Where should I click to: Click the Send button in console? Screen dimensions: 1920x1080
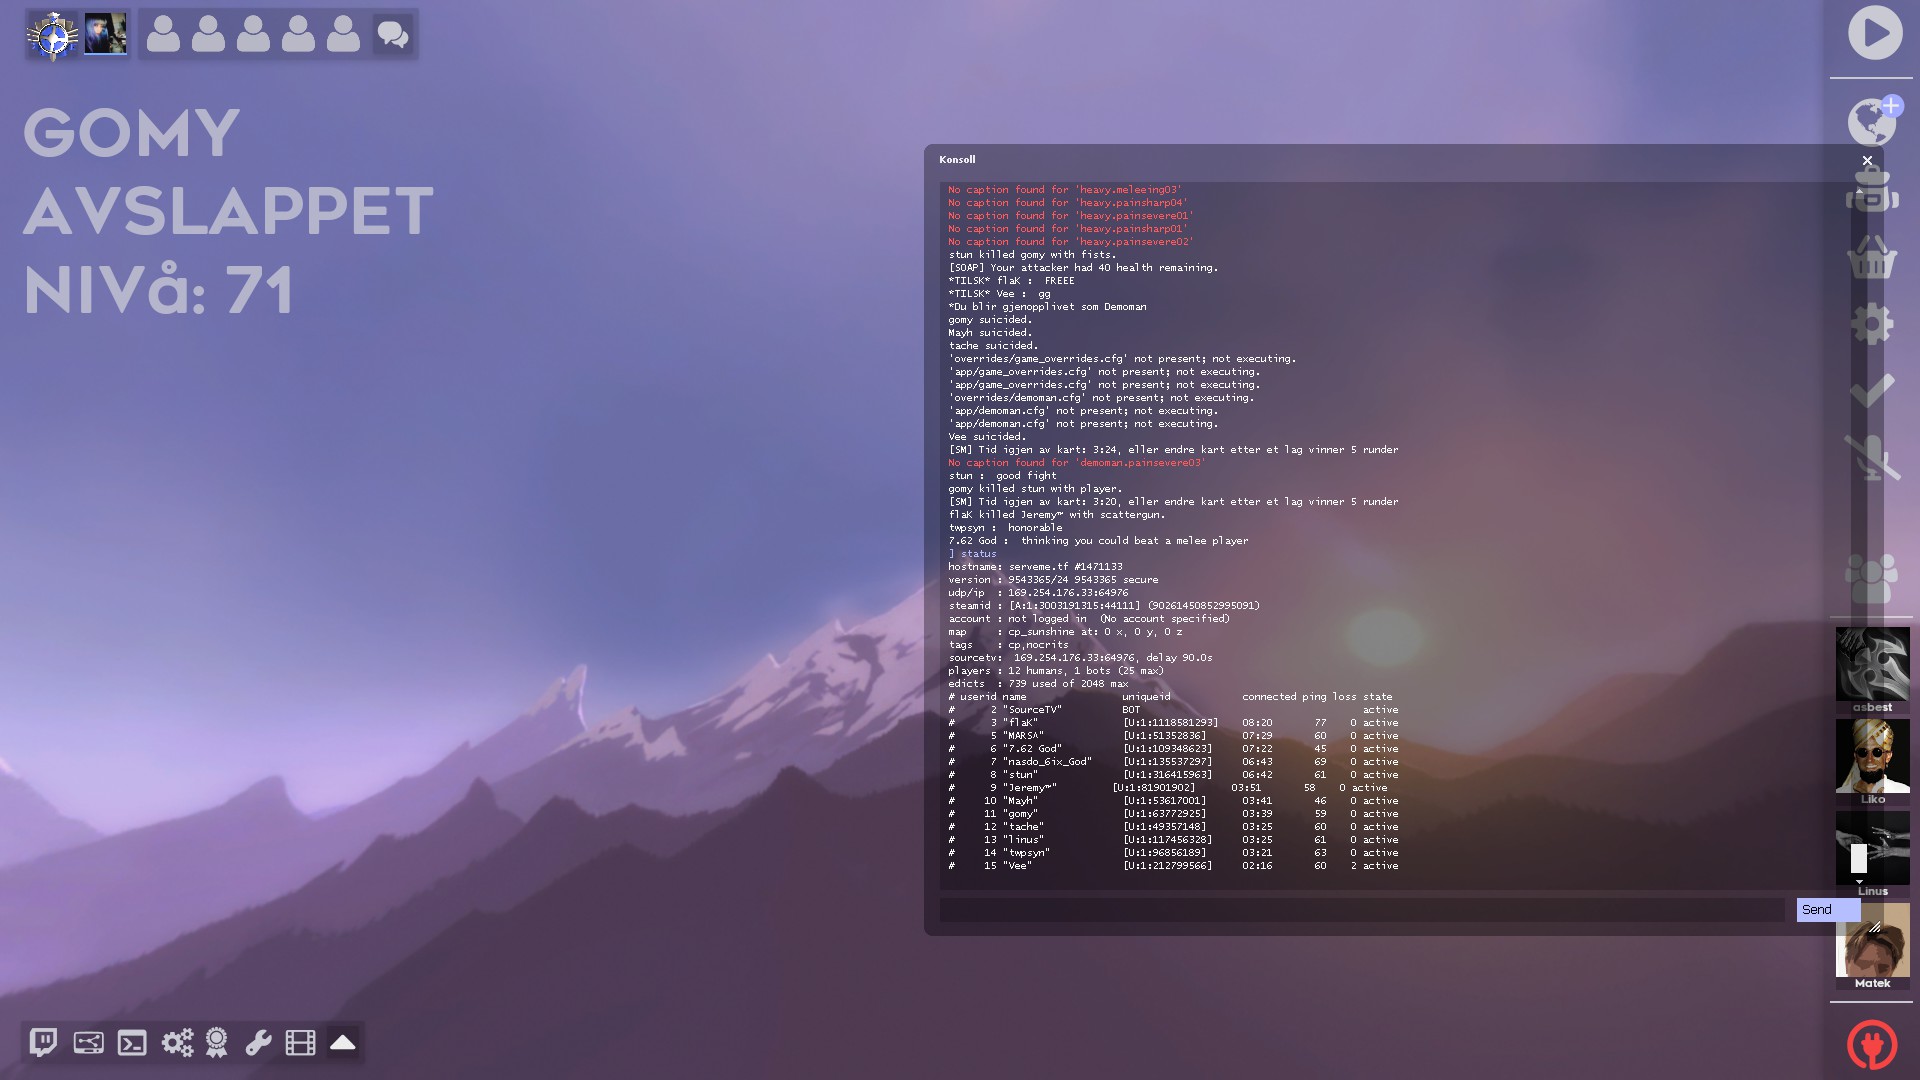click(x=1827, y=909)
